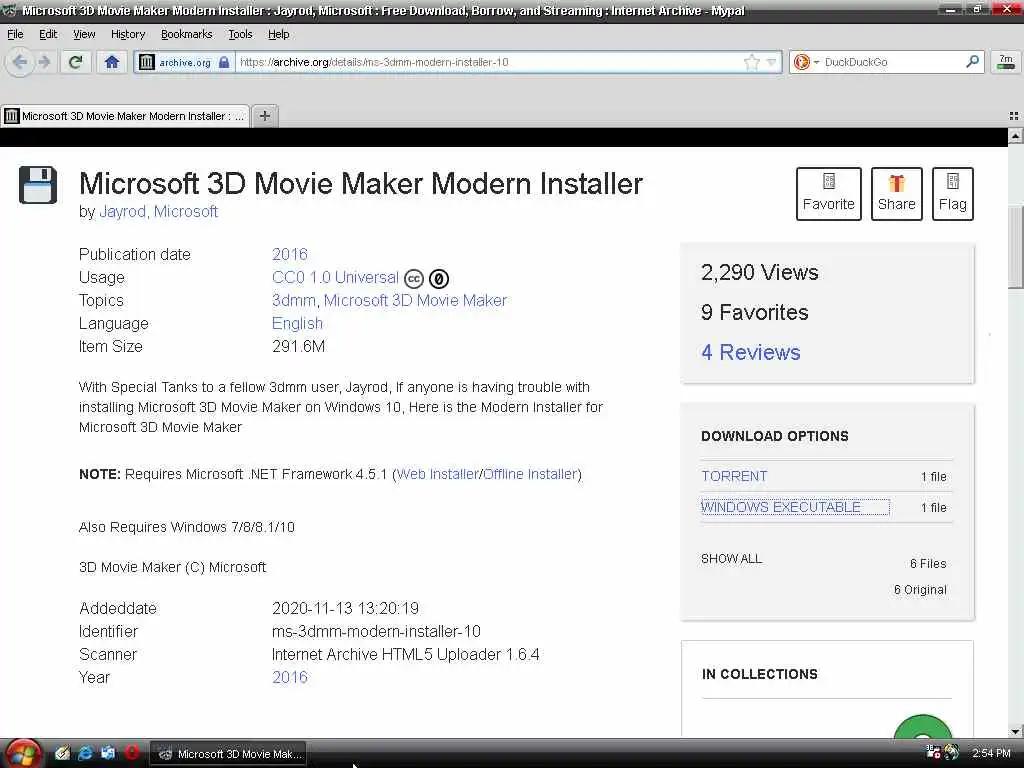Open the Edit menu
This screenshot has height=768, width=1024.
[x=48, y=34]
